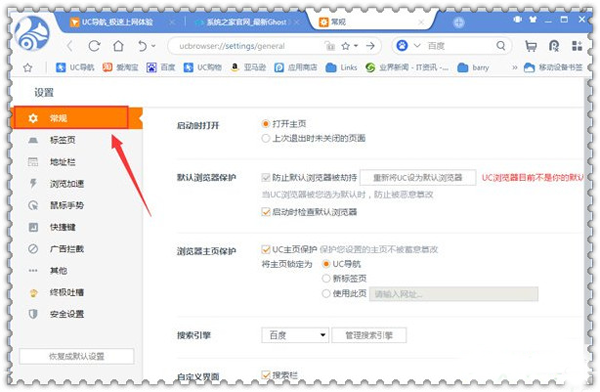Open the barry bookmark folder

coord(473,67)
